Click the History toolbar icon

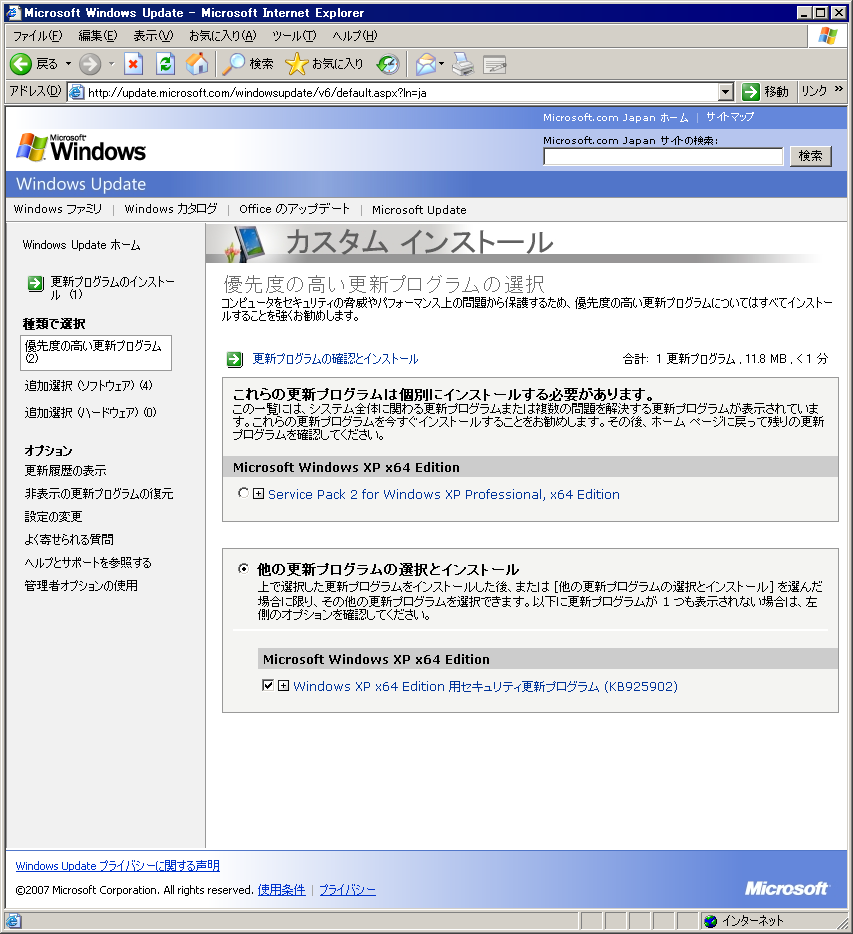click(x=388, y=64)
